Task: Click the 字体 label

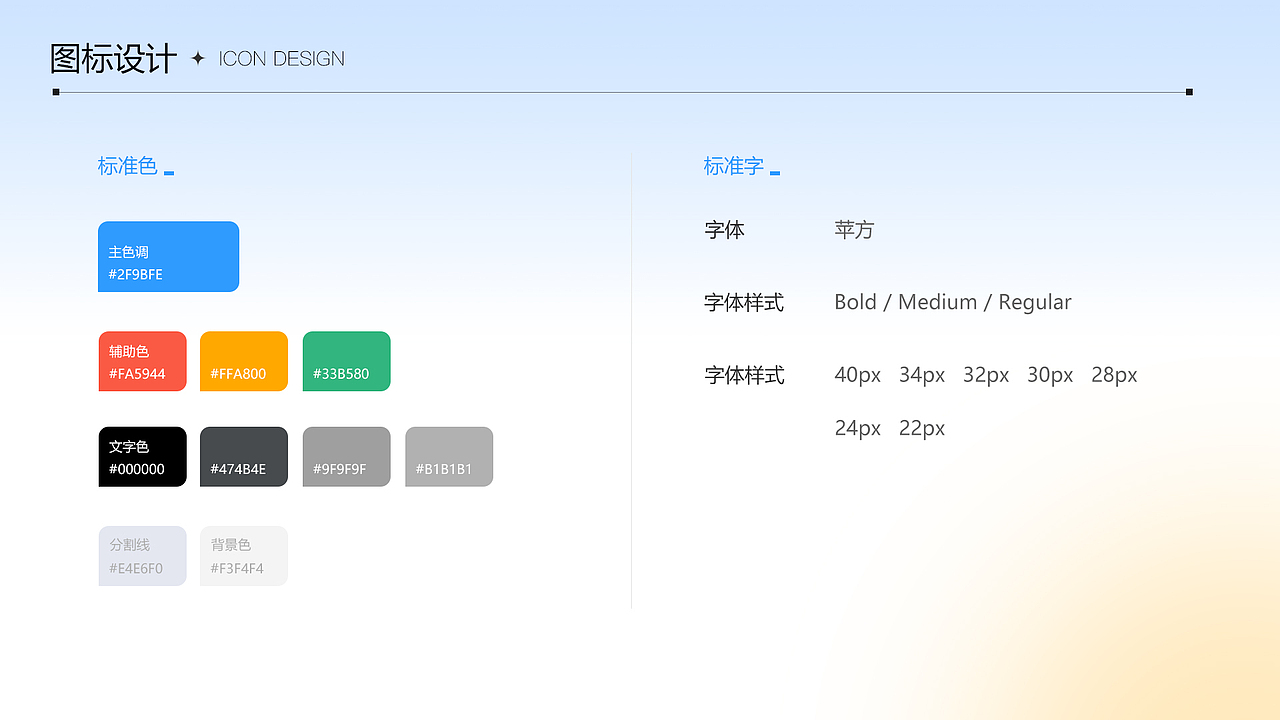Action: [725, 230]
